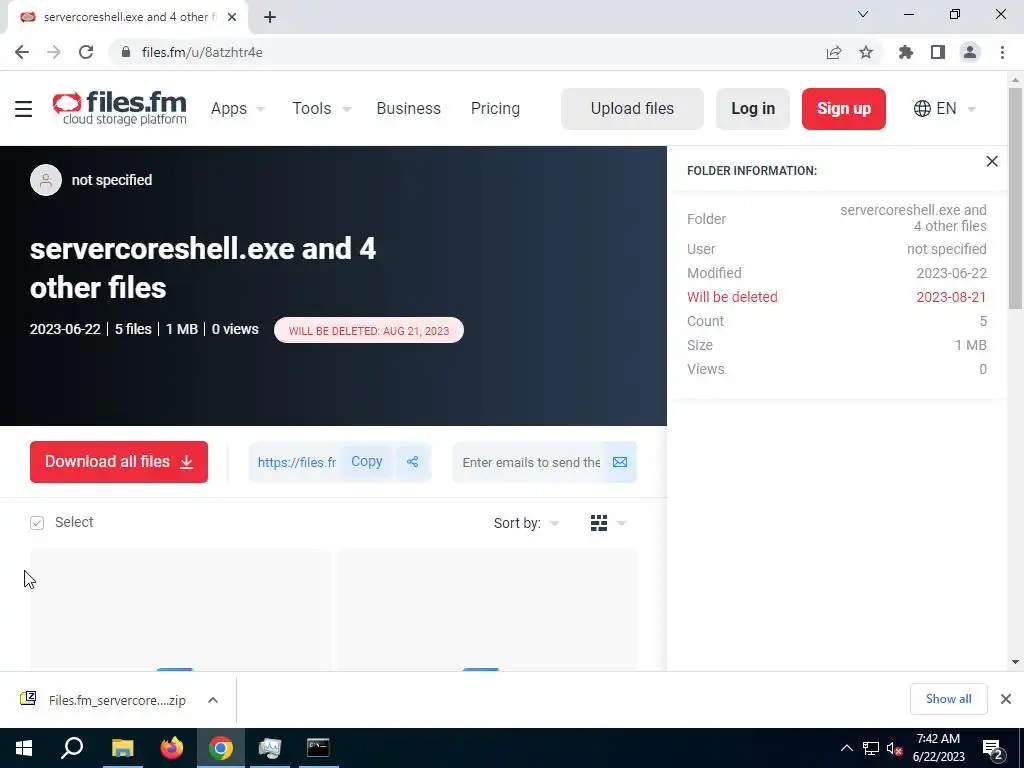The width and height of the screenshot is (1024, 768).
Task: Click the Log in button
Action: point(753,108)
